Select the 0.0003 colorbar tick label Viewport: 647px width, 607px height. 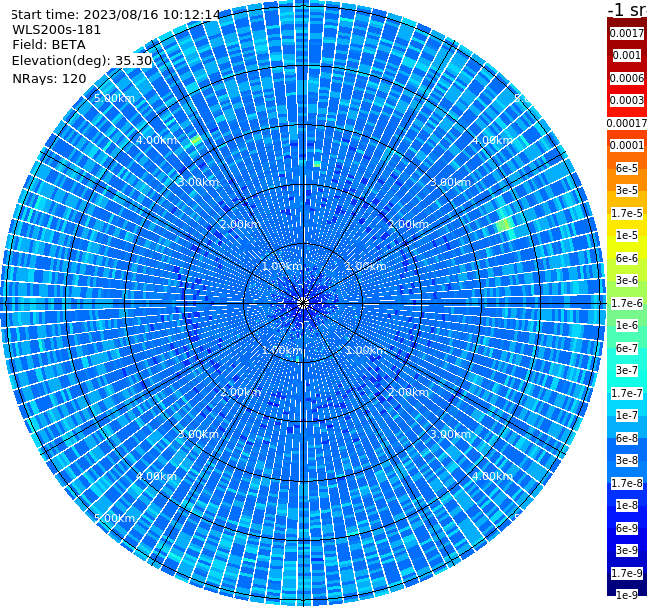pos(627,100)
